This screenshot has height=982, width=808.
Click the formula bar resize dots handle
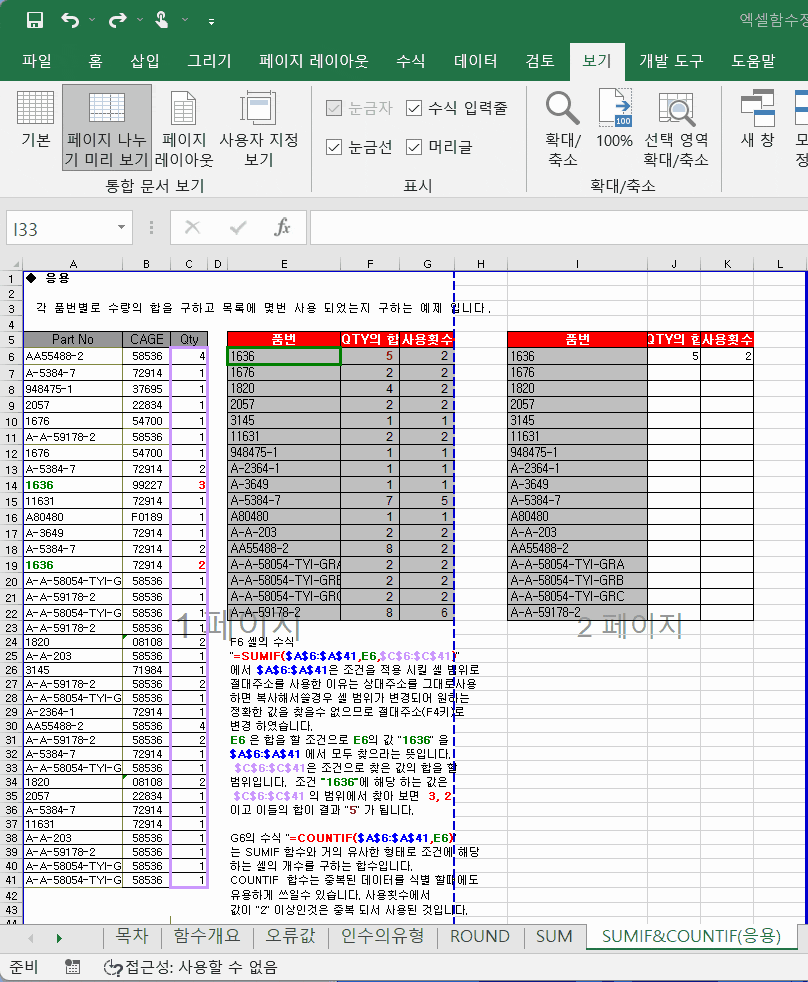(151, 227)
